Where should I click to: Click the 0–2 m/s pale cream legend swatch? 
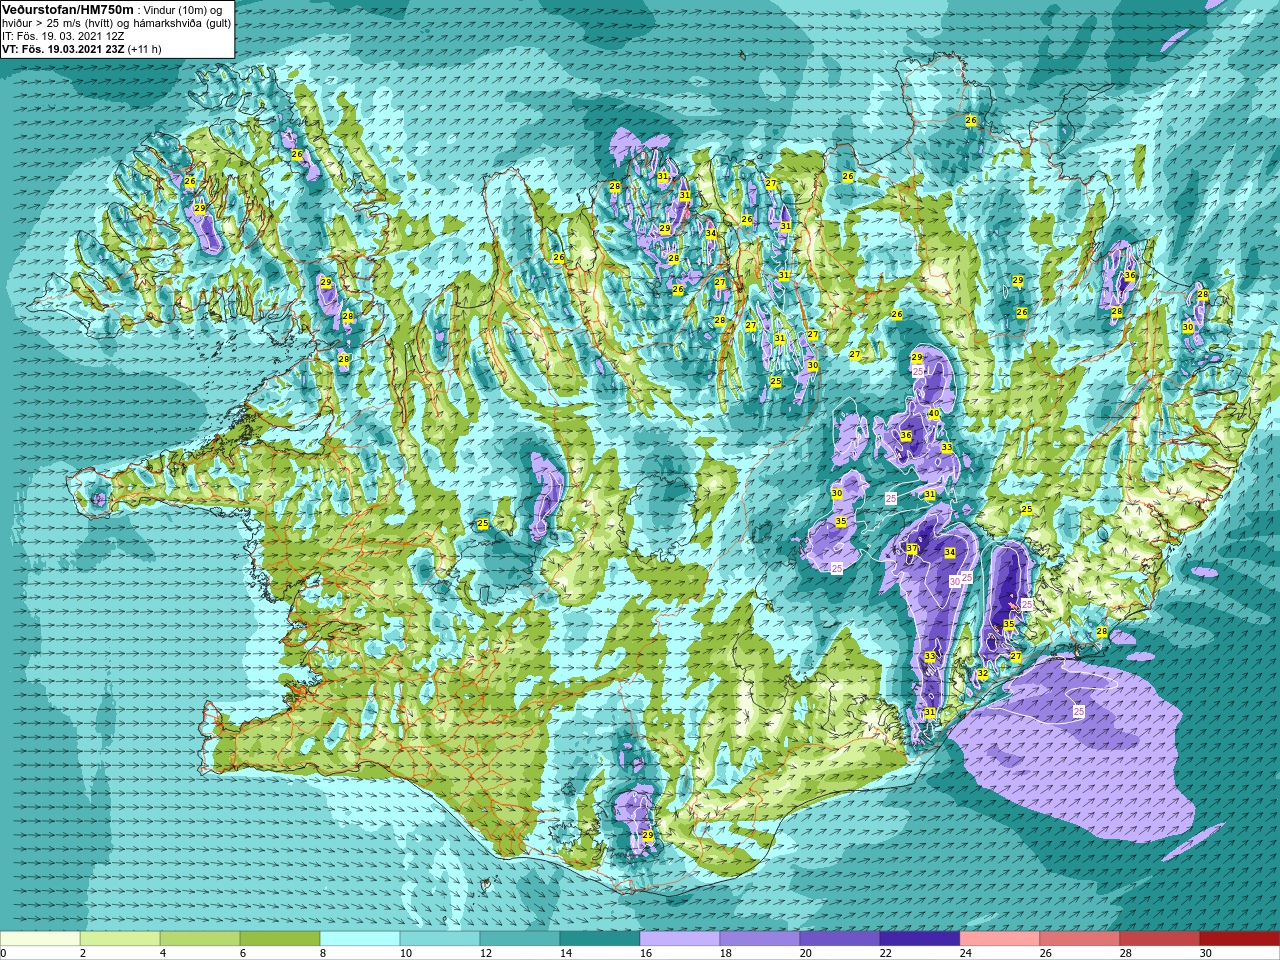[x=40, y=939]
